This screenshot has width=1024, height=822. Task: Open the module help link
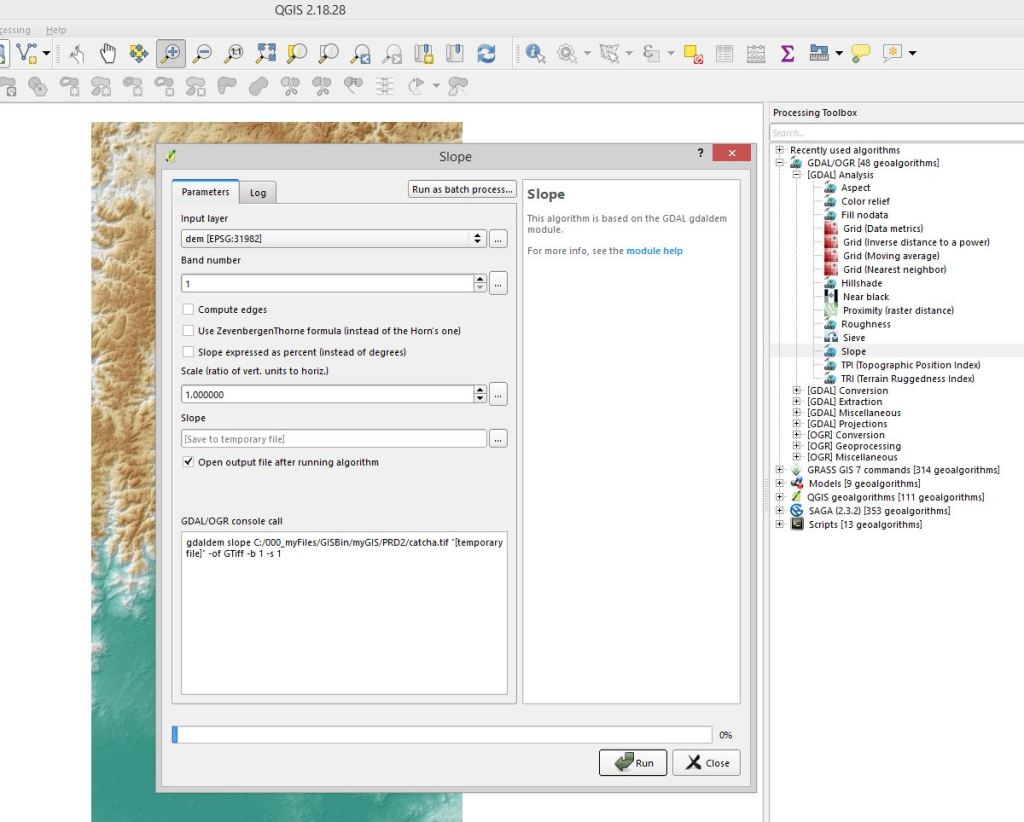click(654, 251)
